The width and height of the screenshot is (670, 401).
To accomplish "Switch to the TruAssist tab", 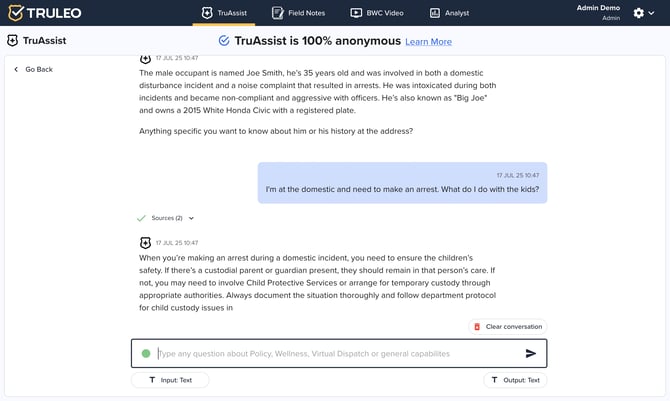I will click(224, 13).
